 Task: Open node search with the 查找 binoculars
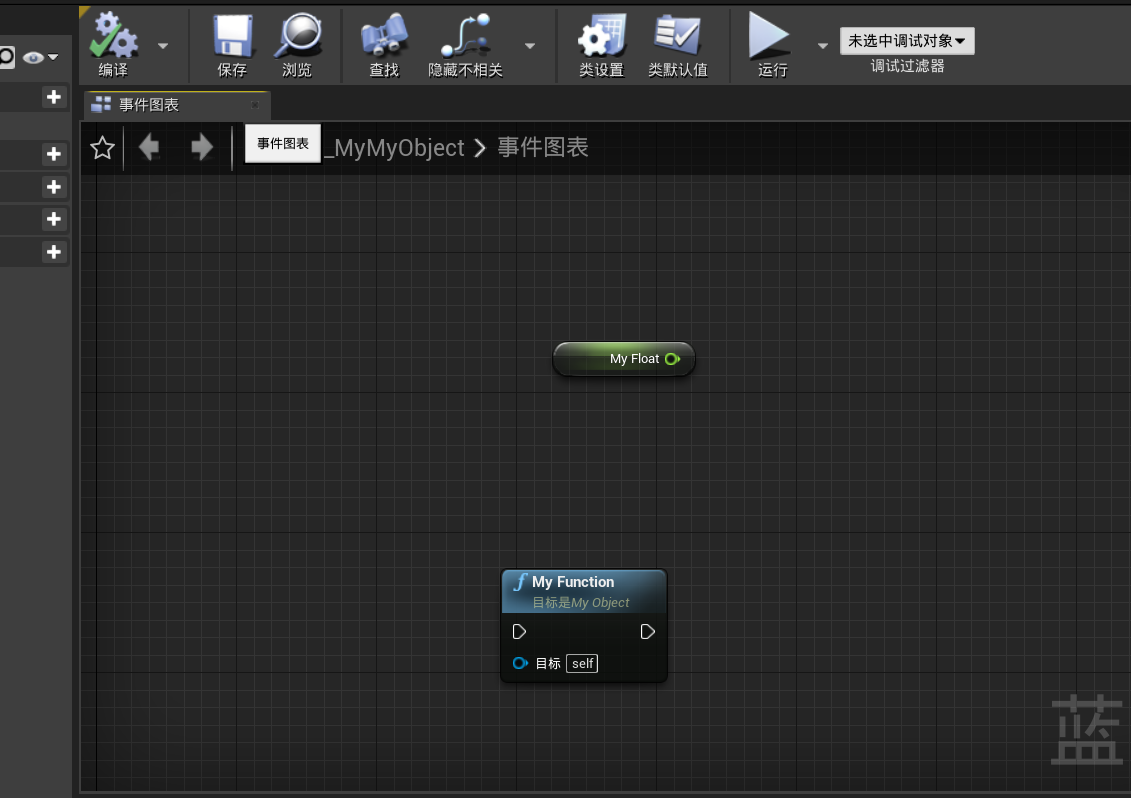pos(384,45)
